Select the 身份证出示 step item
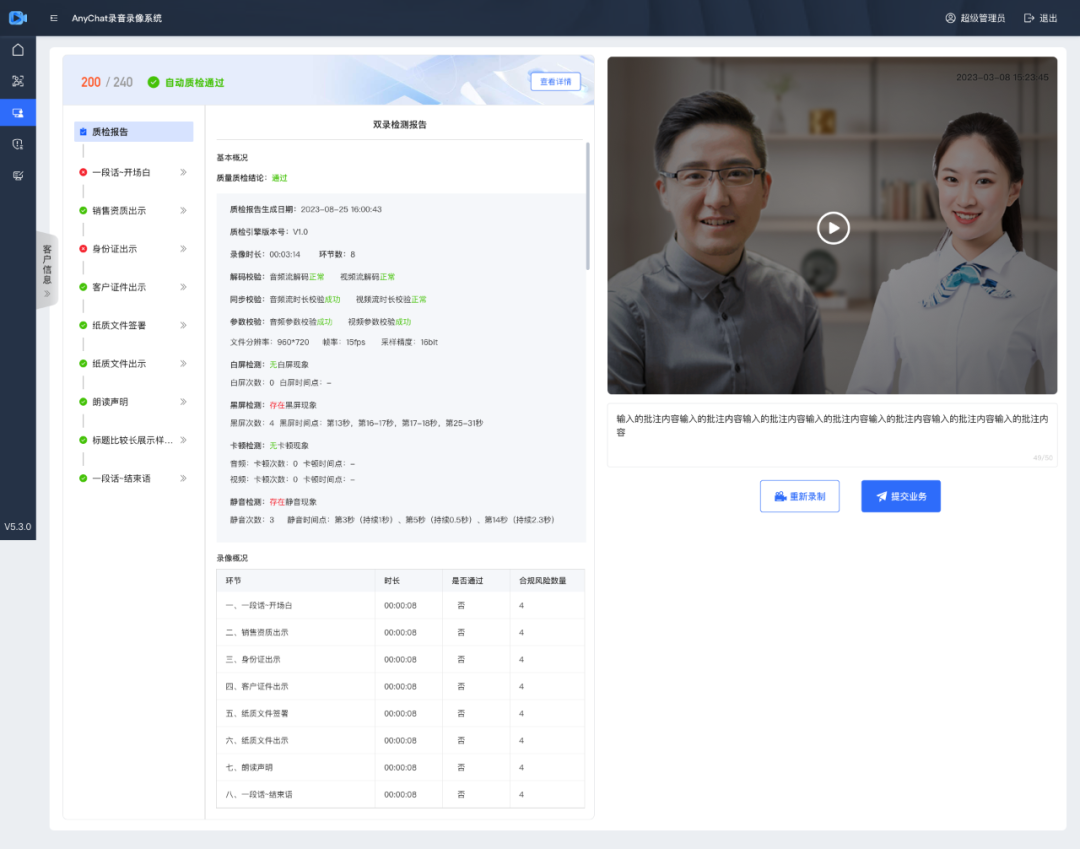 coord(114,249)
